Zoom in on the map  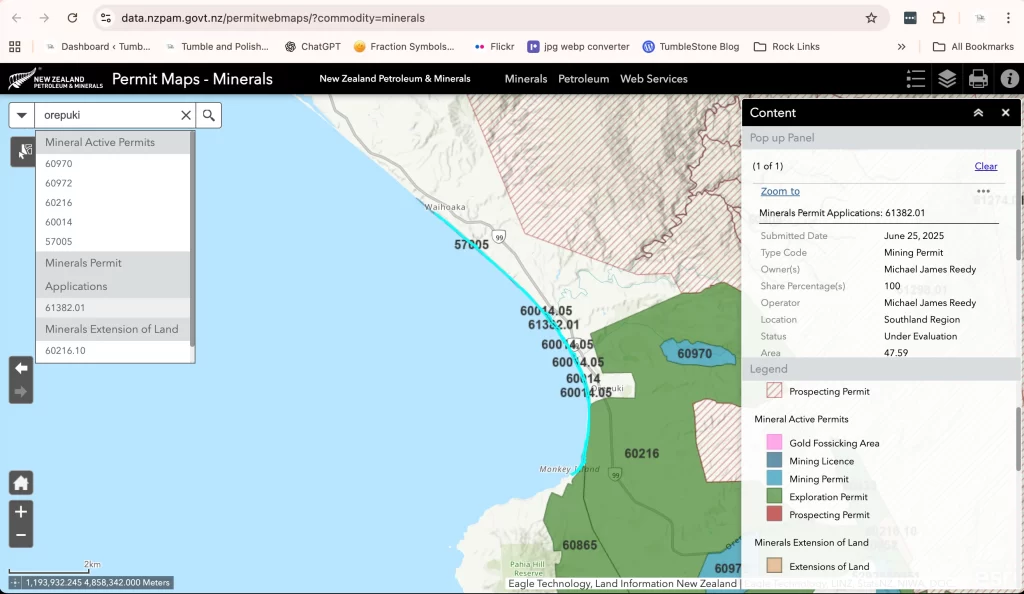[21, 511]
